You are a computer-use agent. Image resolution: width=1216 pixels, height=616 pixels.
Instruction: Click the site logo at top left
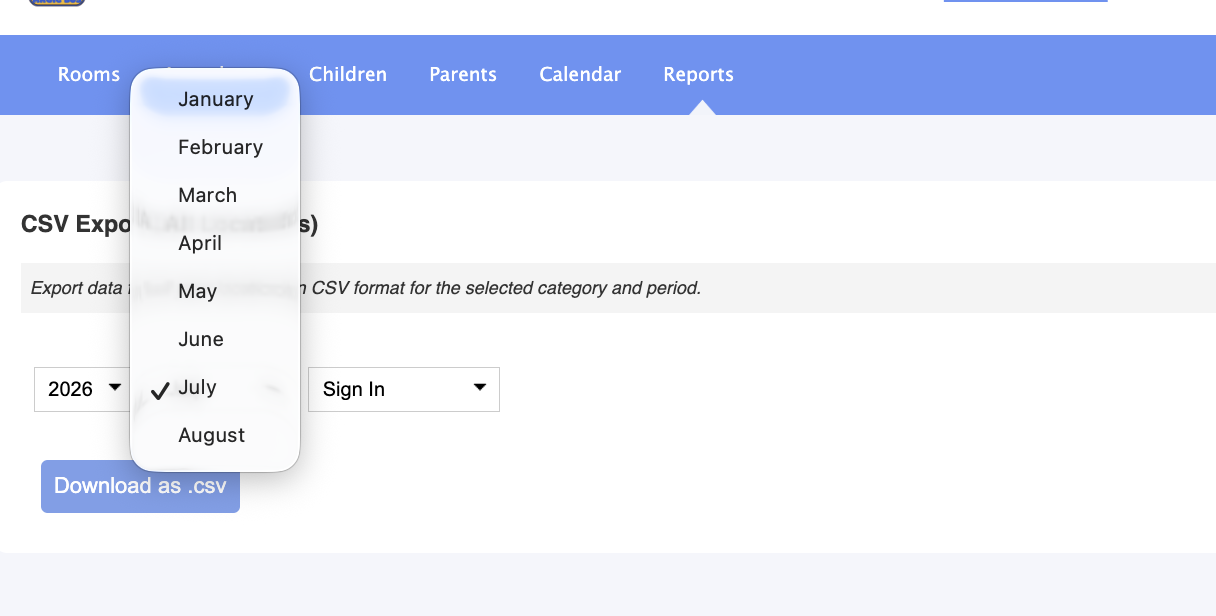coord(57,3)
